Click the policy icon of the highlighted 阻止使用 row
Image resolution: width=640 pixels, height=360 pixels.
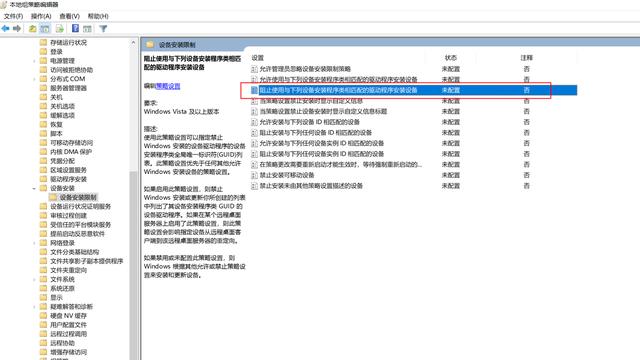[254, 90]
